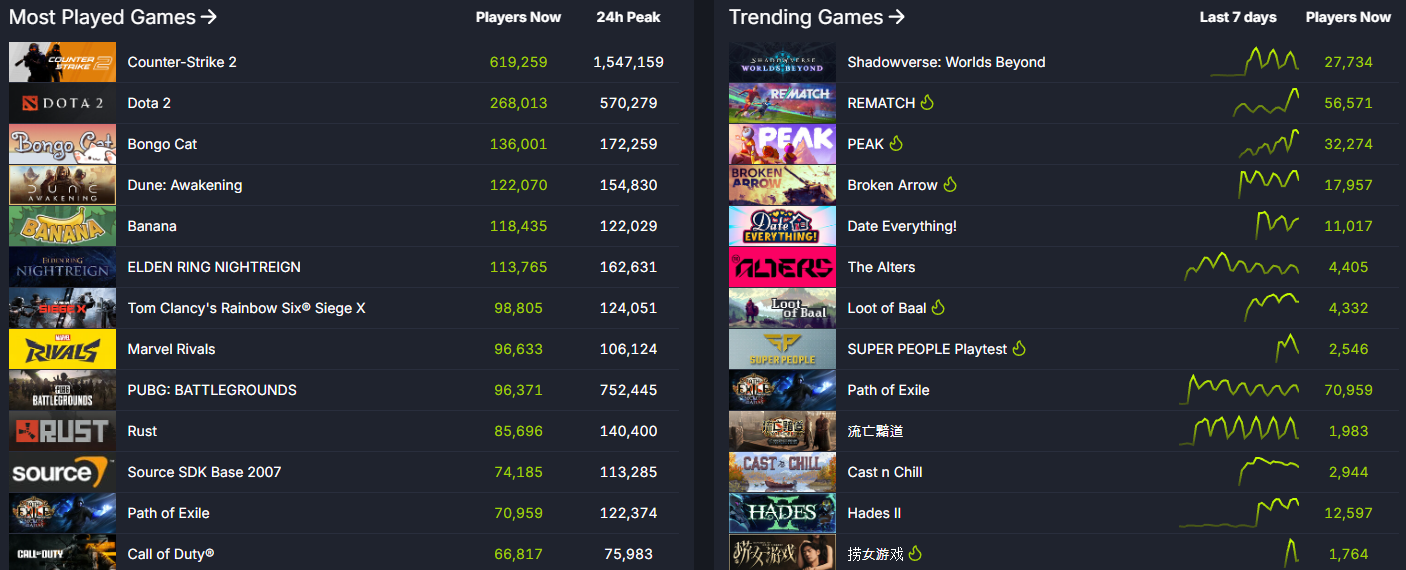Click the Source SDK Base 2007 thumbnail
Screen dimensions: 1406x570
(62, 472)
